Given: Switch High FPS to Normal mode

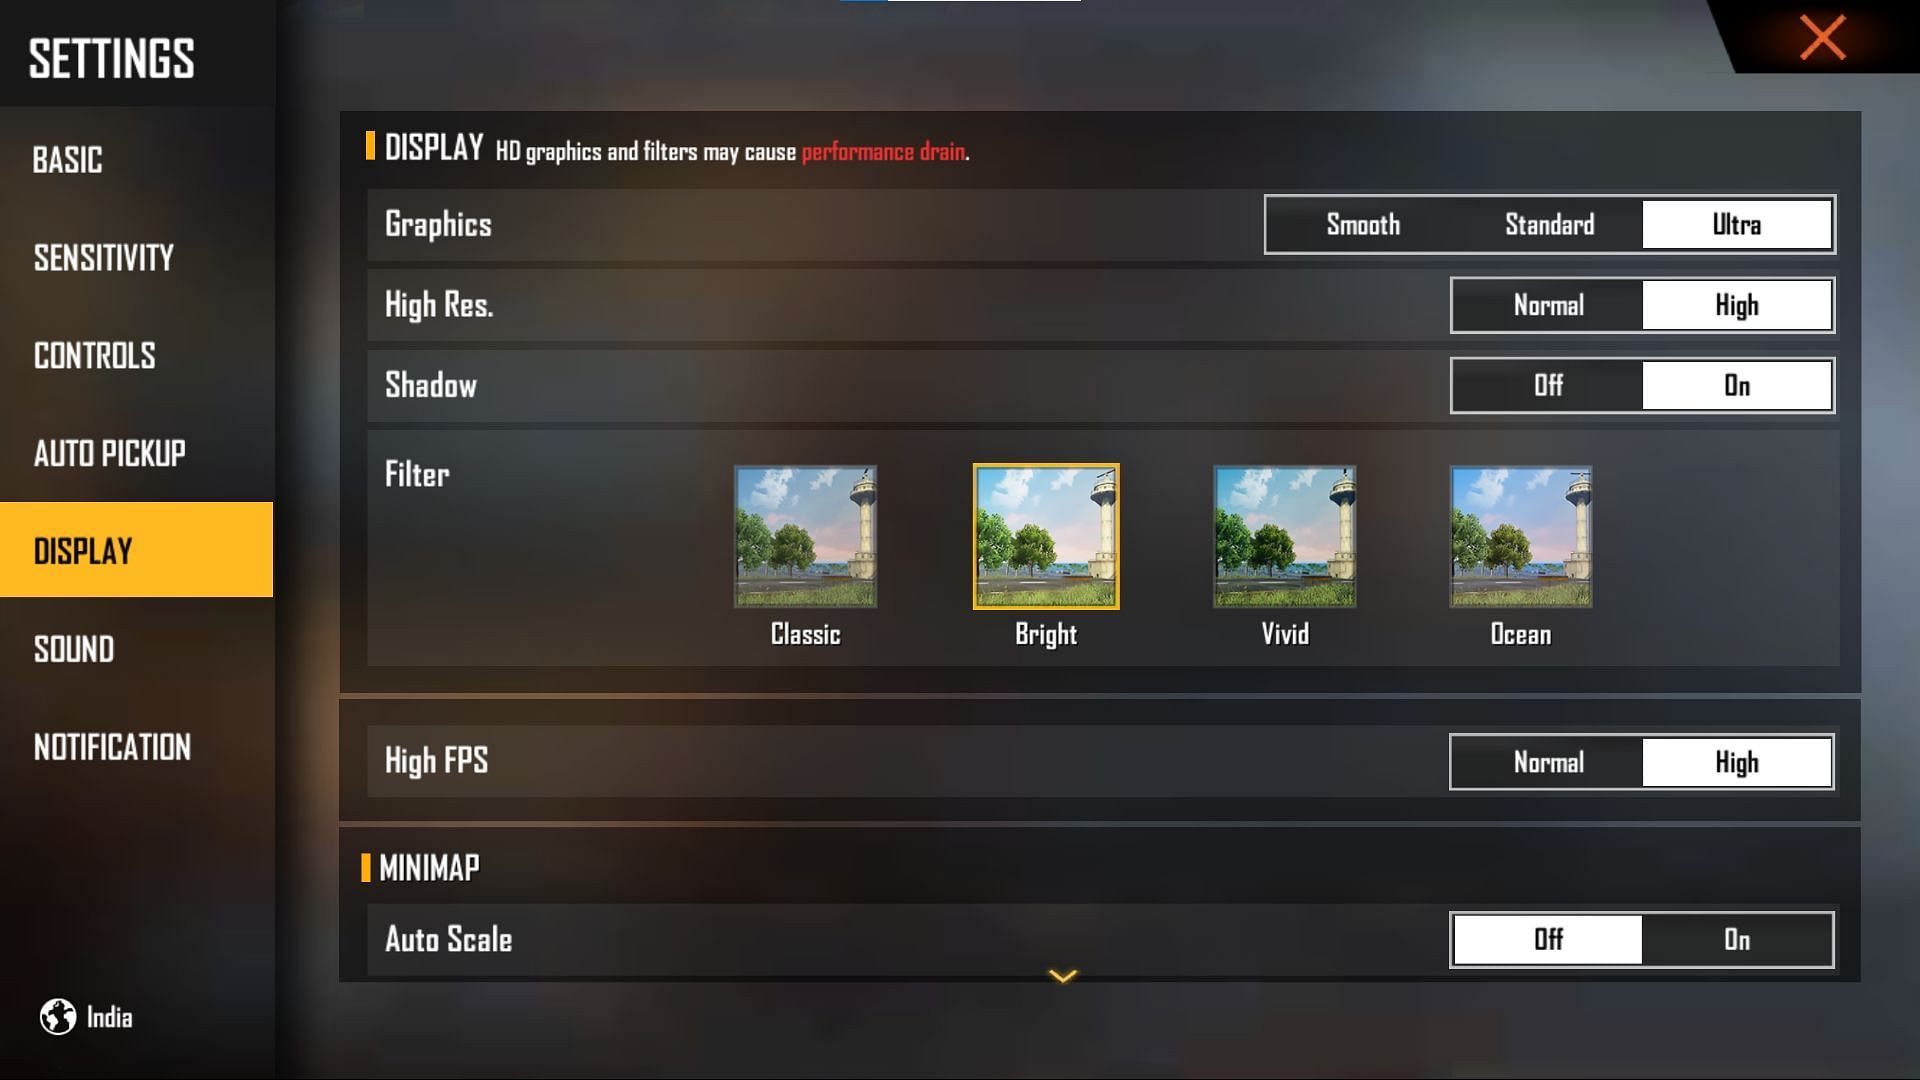Looking at the screenshot, I should (x=1545, y=761).
